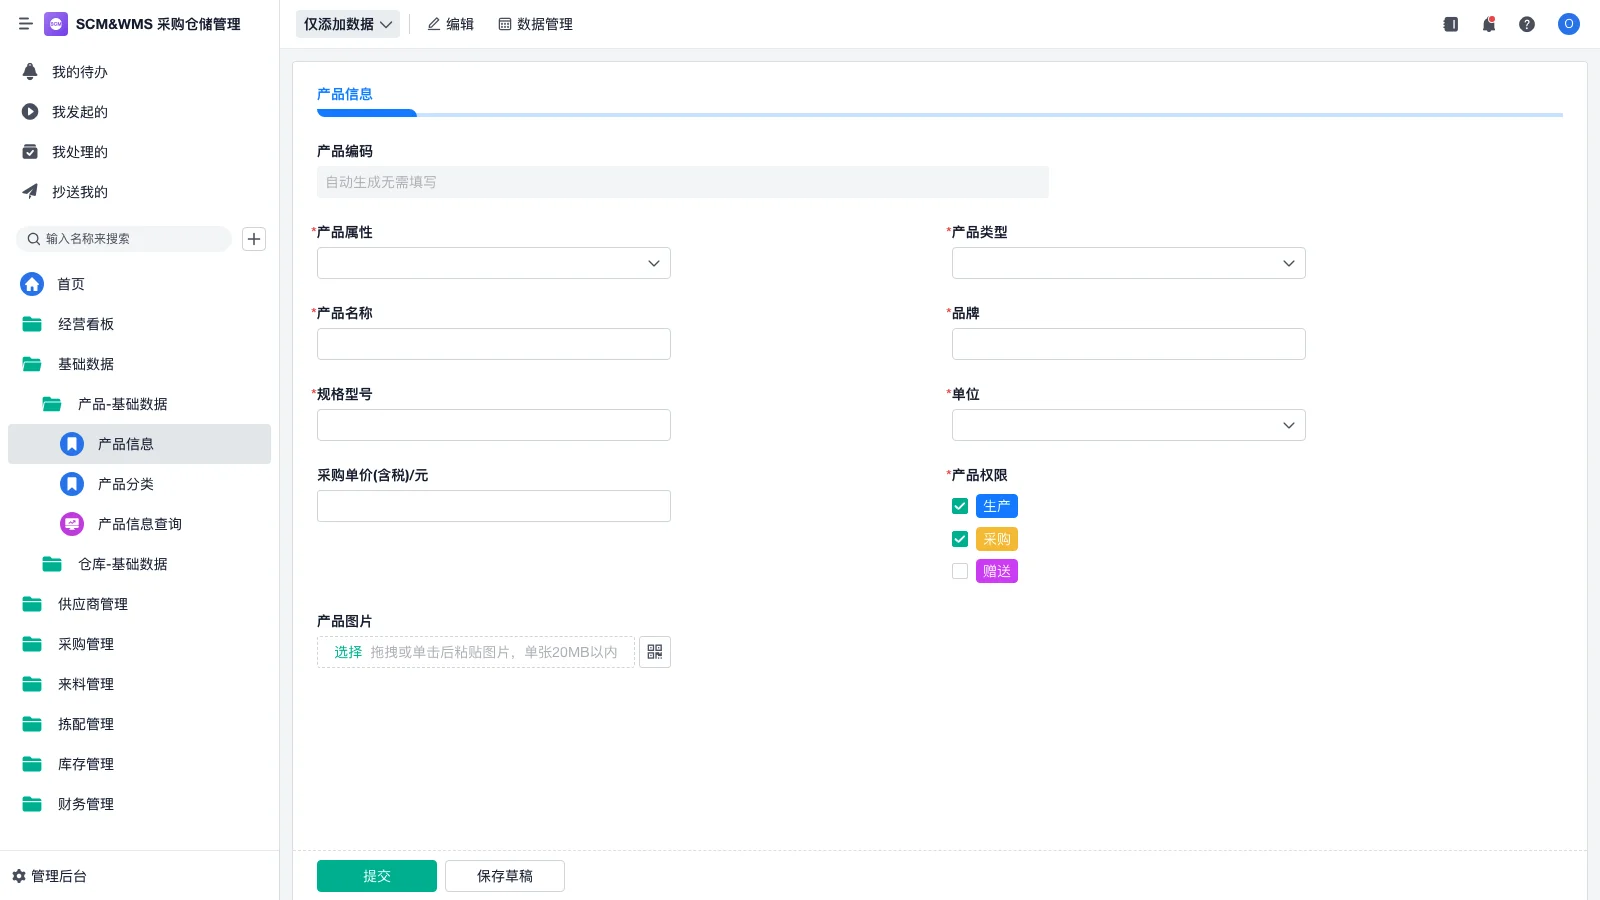Click the QR code icon for product image
Screen dimensions: 1600x900
pyautogui.click(x=655, y=652)
